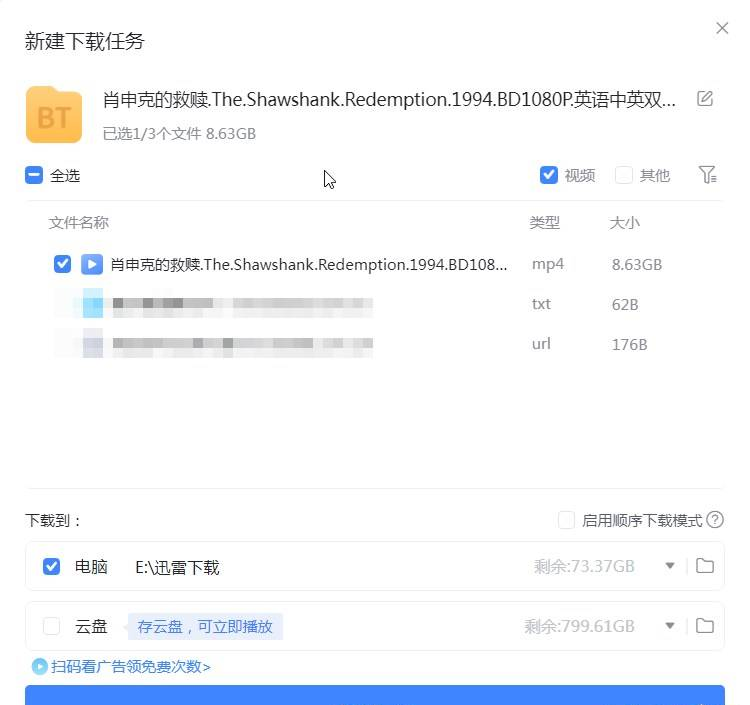The image size is (750, 705).
Task: Close the 新建下载任务 dialog
Action: [722, 28]
